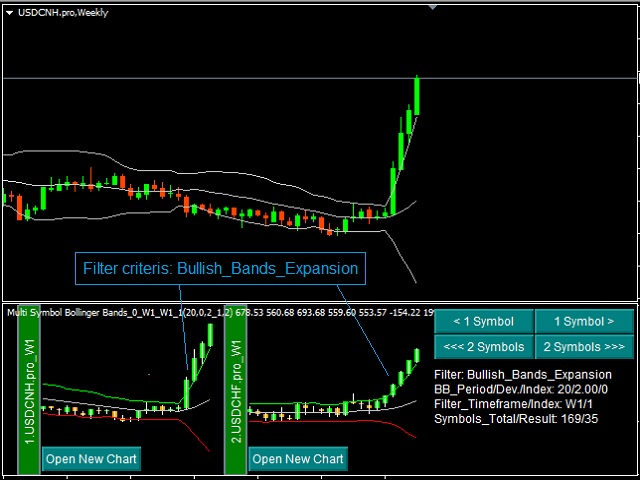Open New Chart for USDCHF
Image resolution: width=640 pixels, height=480 pixels.
click(298, 459)
